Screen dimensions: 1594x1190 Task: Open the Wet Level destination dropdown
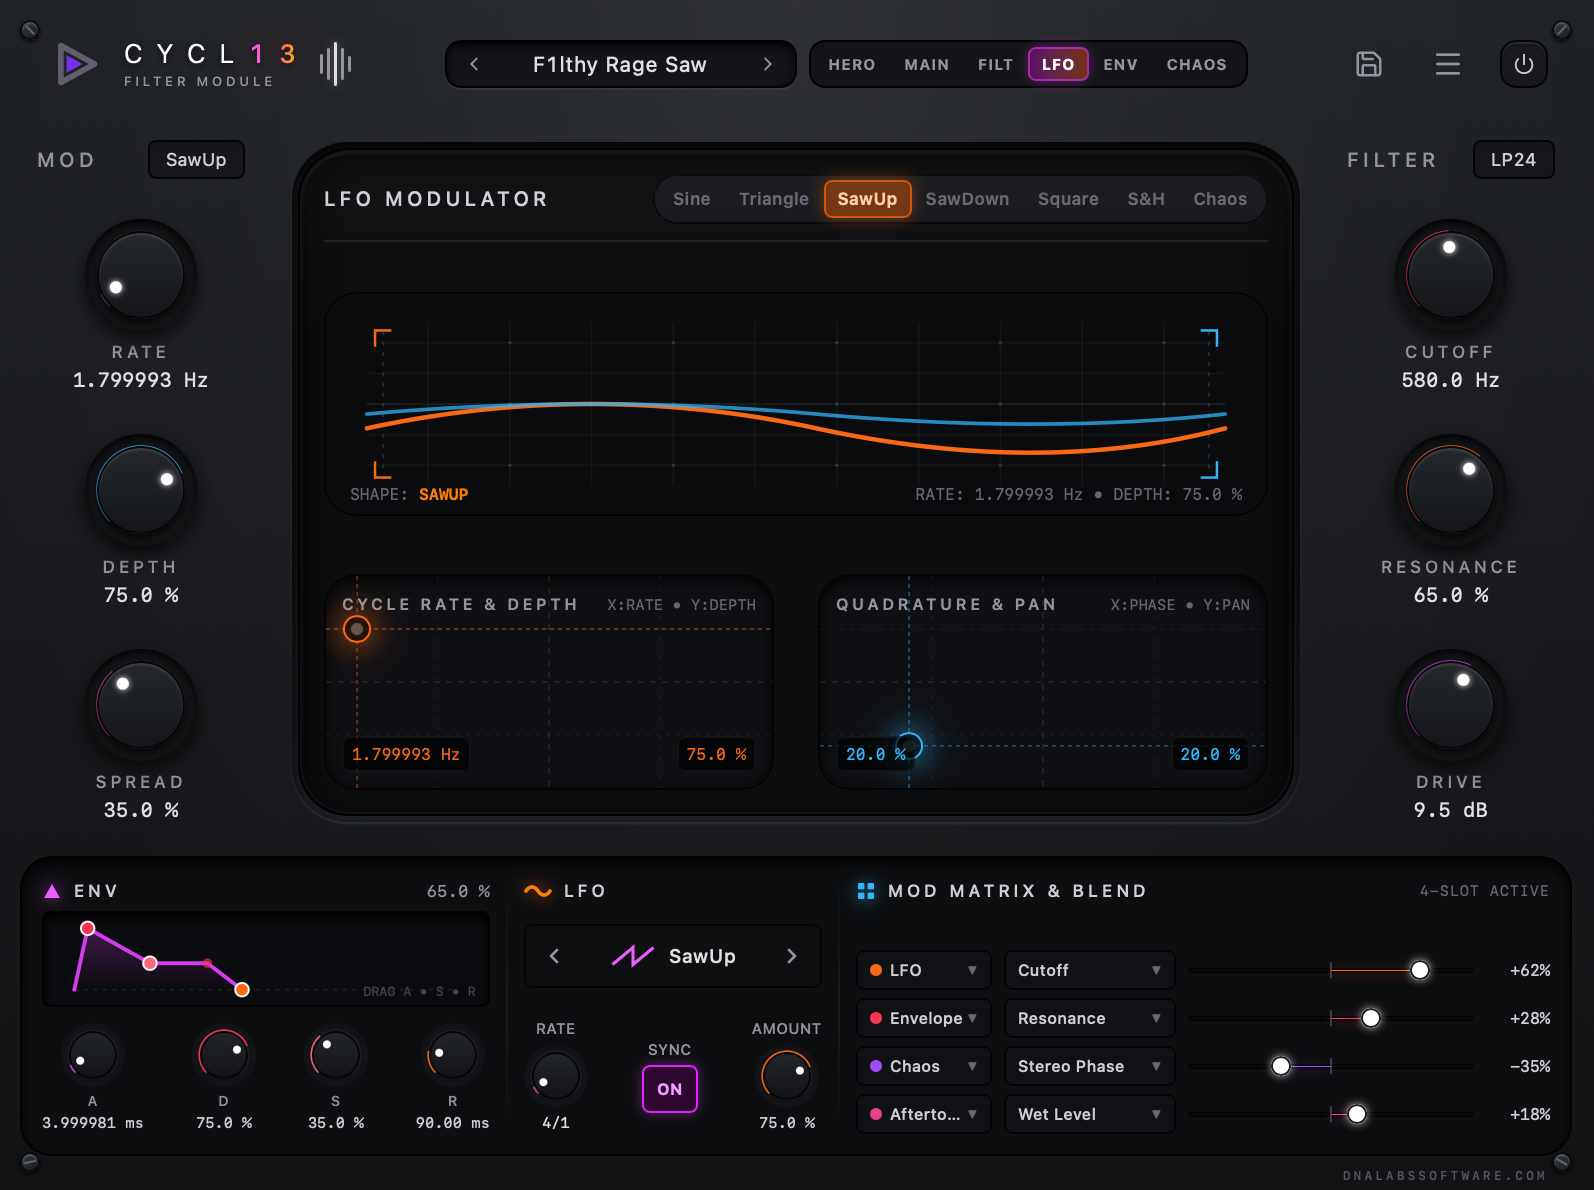tap(1090, 1114)
